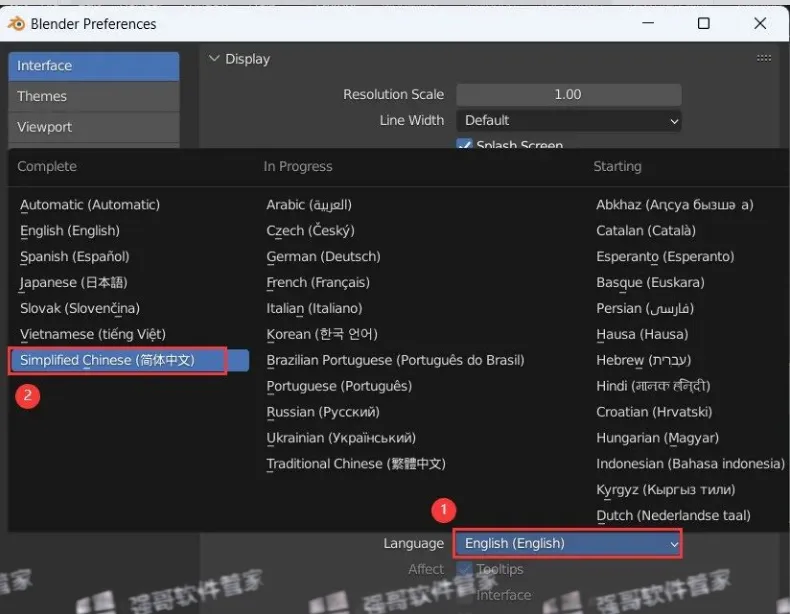
Task: Choose Brazilian Portuguese language
Action: coord(395,360)
